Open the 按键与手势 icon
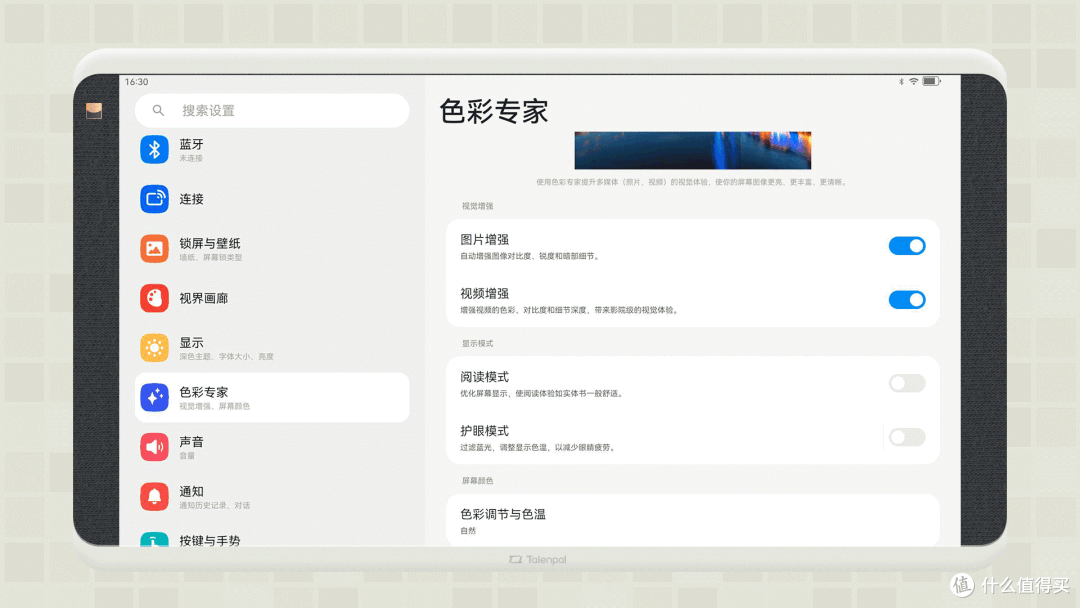This screenshot has width=1080, height=608. (154, 539)
